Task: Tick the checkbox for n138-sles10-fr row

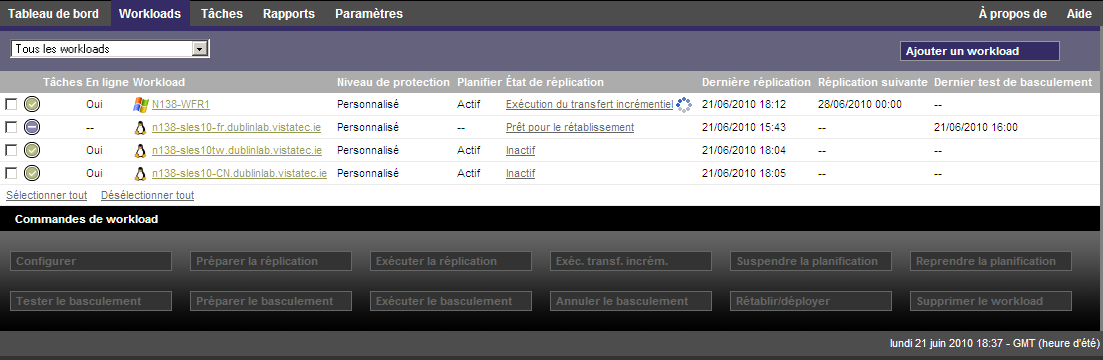Action: tap(11, 127)
